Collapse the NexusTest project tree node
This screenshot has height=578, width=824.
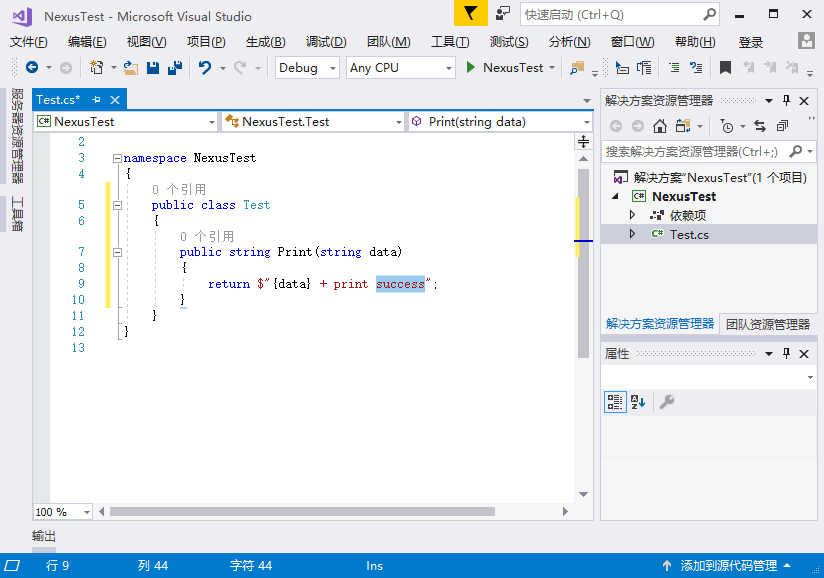615,196
